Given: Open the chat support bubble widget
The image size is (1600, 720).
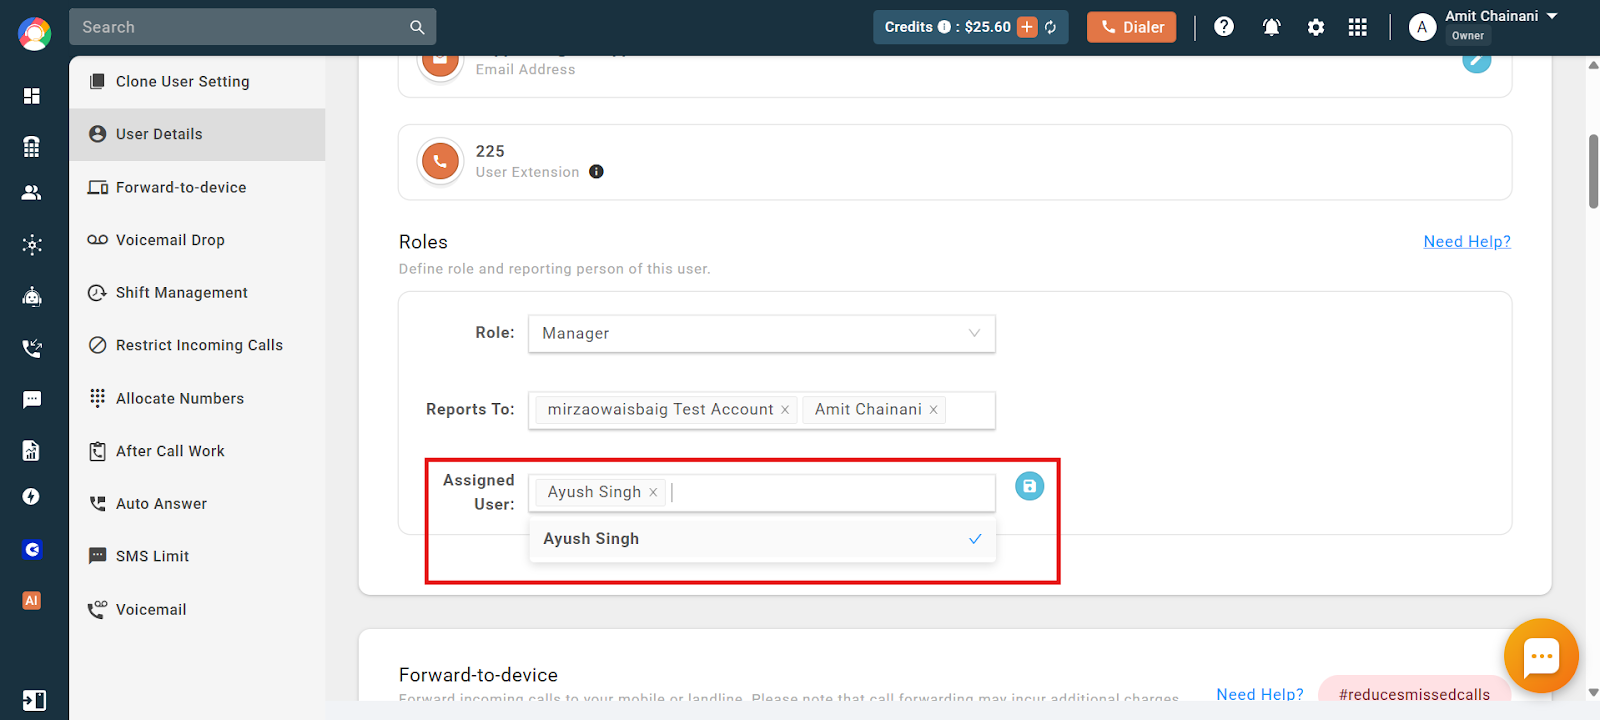Looking at the screenshot, I should 1541,656.
